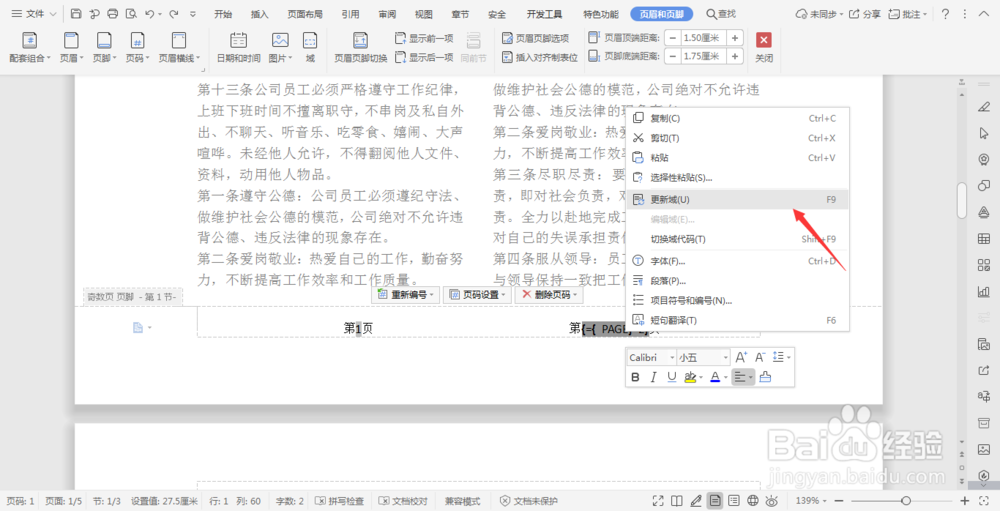Open the 文件 menu dropdown
The height and width of the screenshot is (511, 1000).
pyautogui.click(x=34, y=13)
